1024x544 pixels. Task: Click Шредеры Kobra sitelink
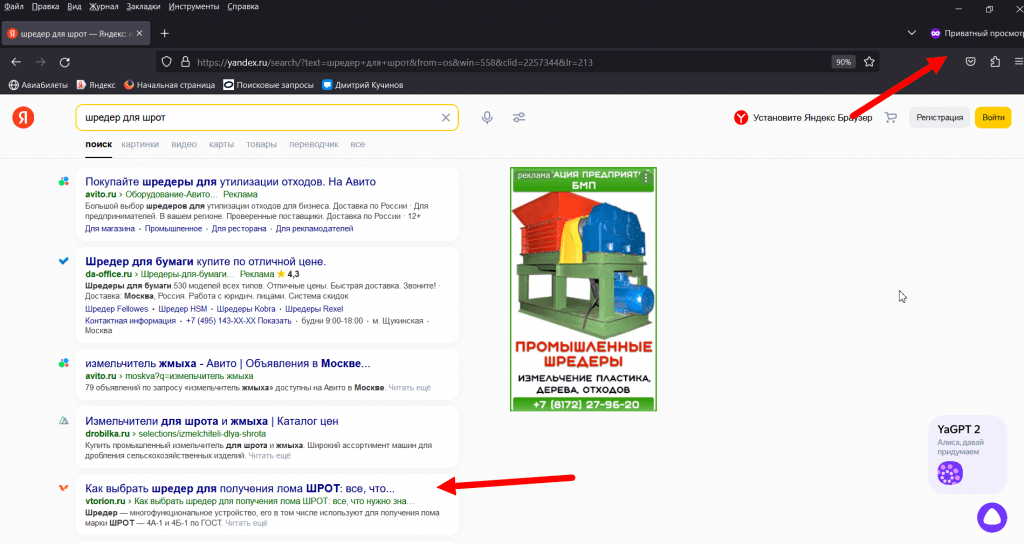246,309
